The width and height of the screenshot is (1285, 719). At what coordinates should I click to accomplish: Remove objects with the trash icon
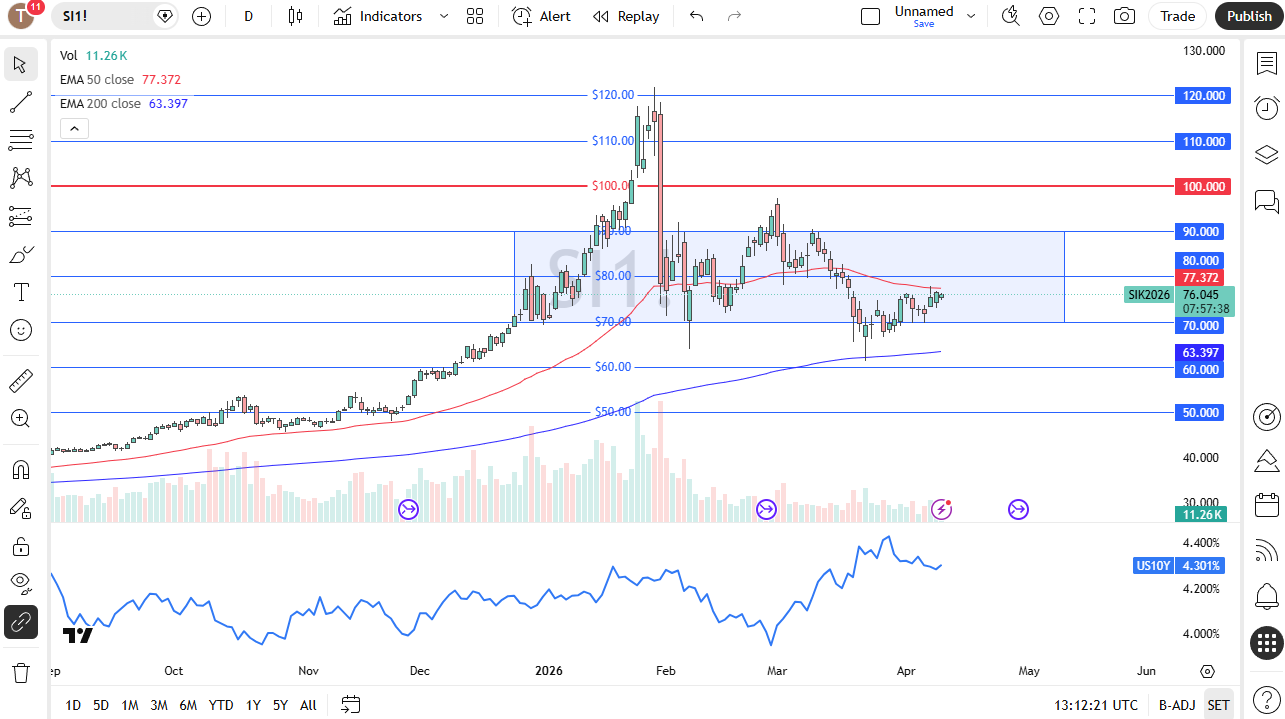[x=21, y=672]
